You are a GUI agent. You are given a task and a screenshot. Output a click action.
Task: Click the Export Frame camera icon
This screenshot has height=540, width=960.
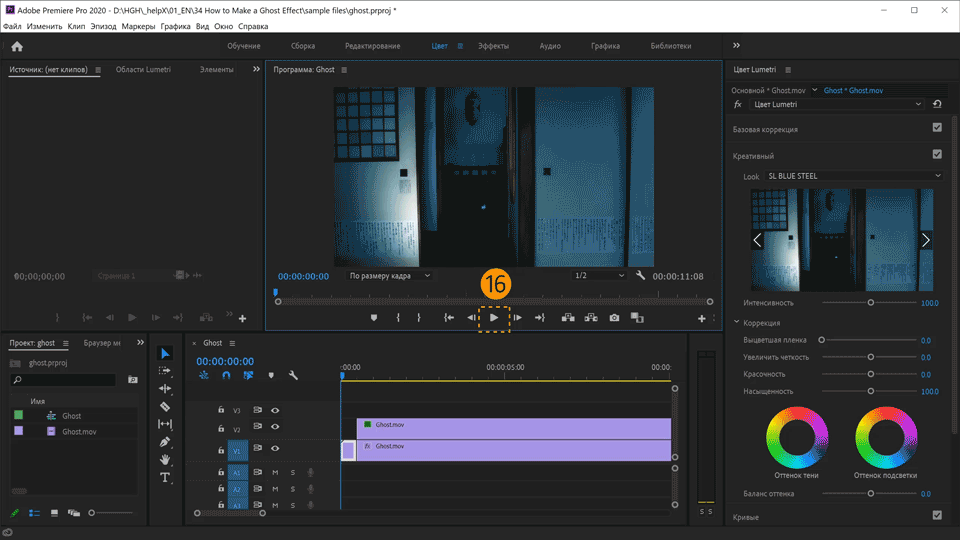pyautogui.click(x=614, y=318)
